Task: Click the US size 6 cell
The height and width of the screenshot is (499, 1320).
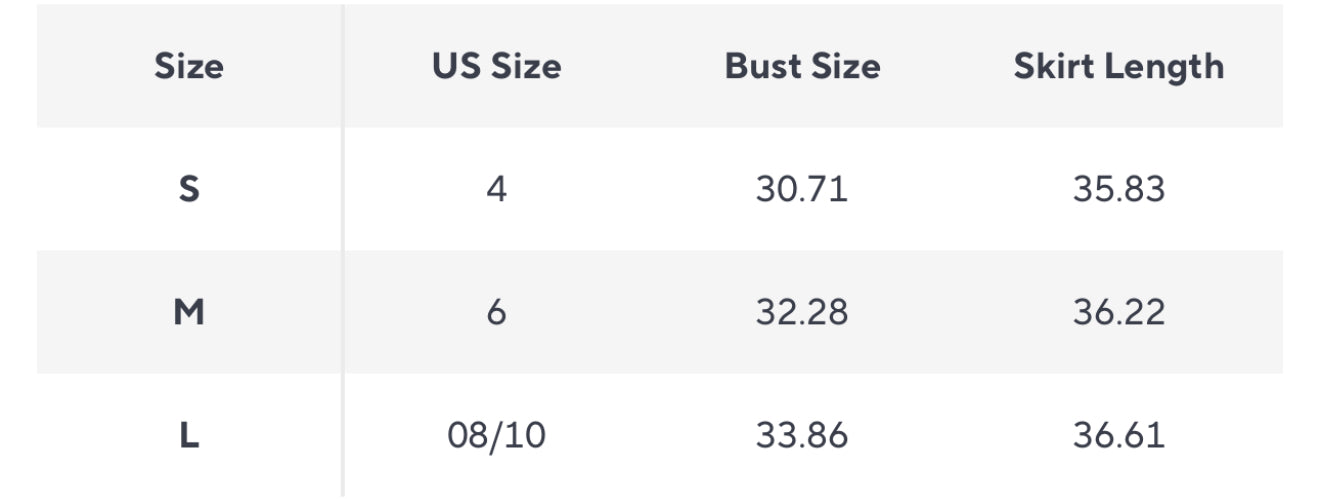Action: point(496,313)
